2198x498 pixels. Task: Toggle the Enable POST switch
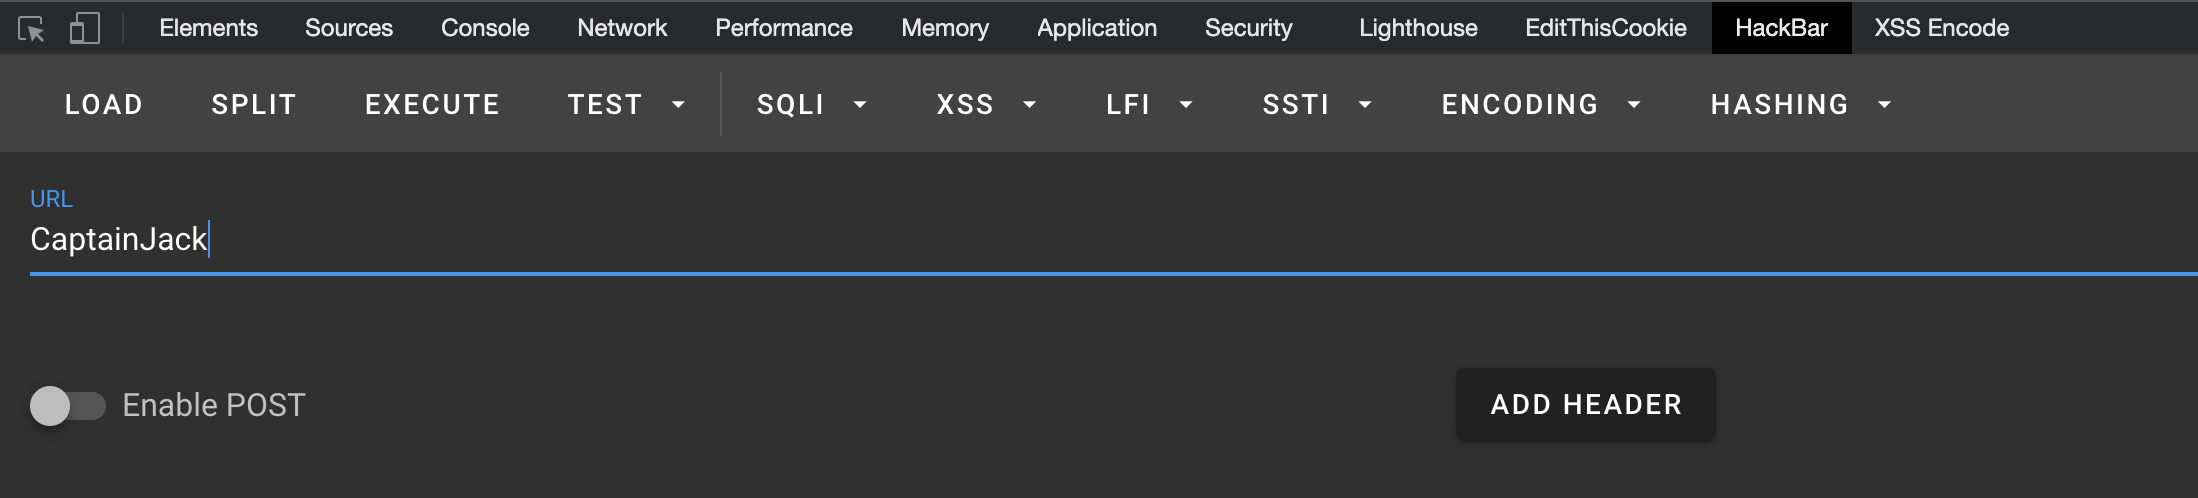coord(67,406)
